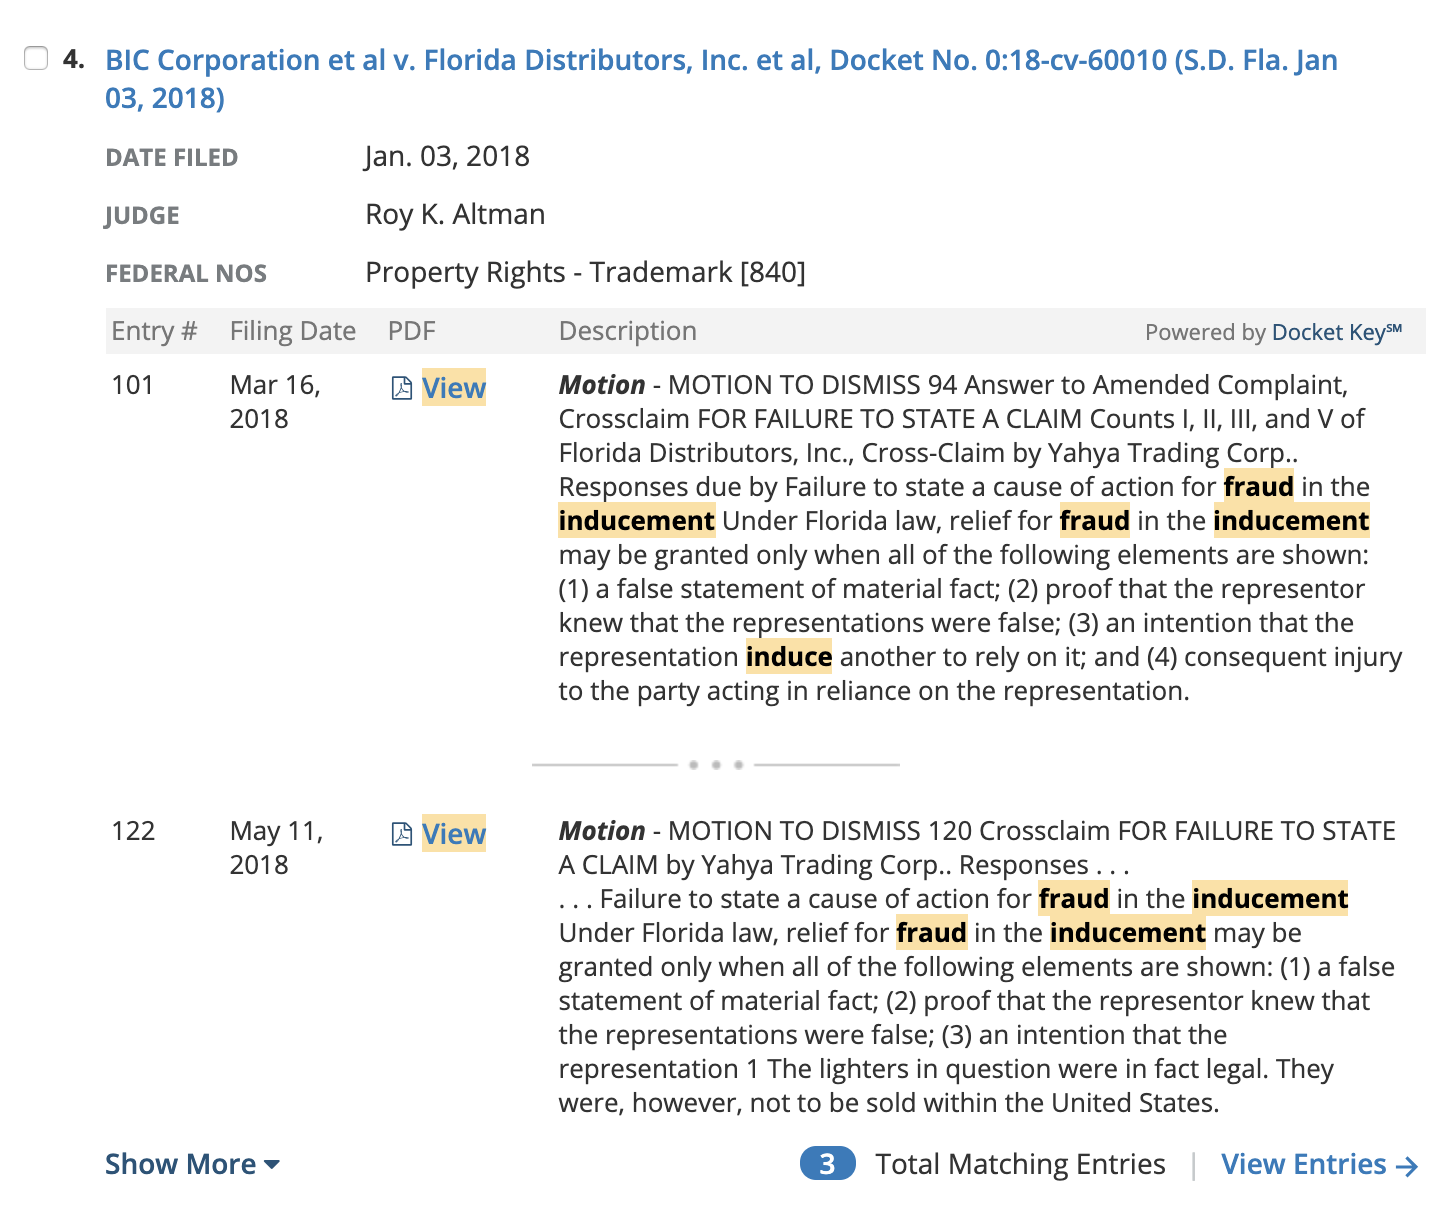Click the Entry # column header
Viewport: 1442px width, 1216px height.
click(154, 331)
